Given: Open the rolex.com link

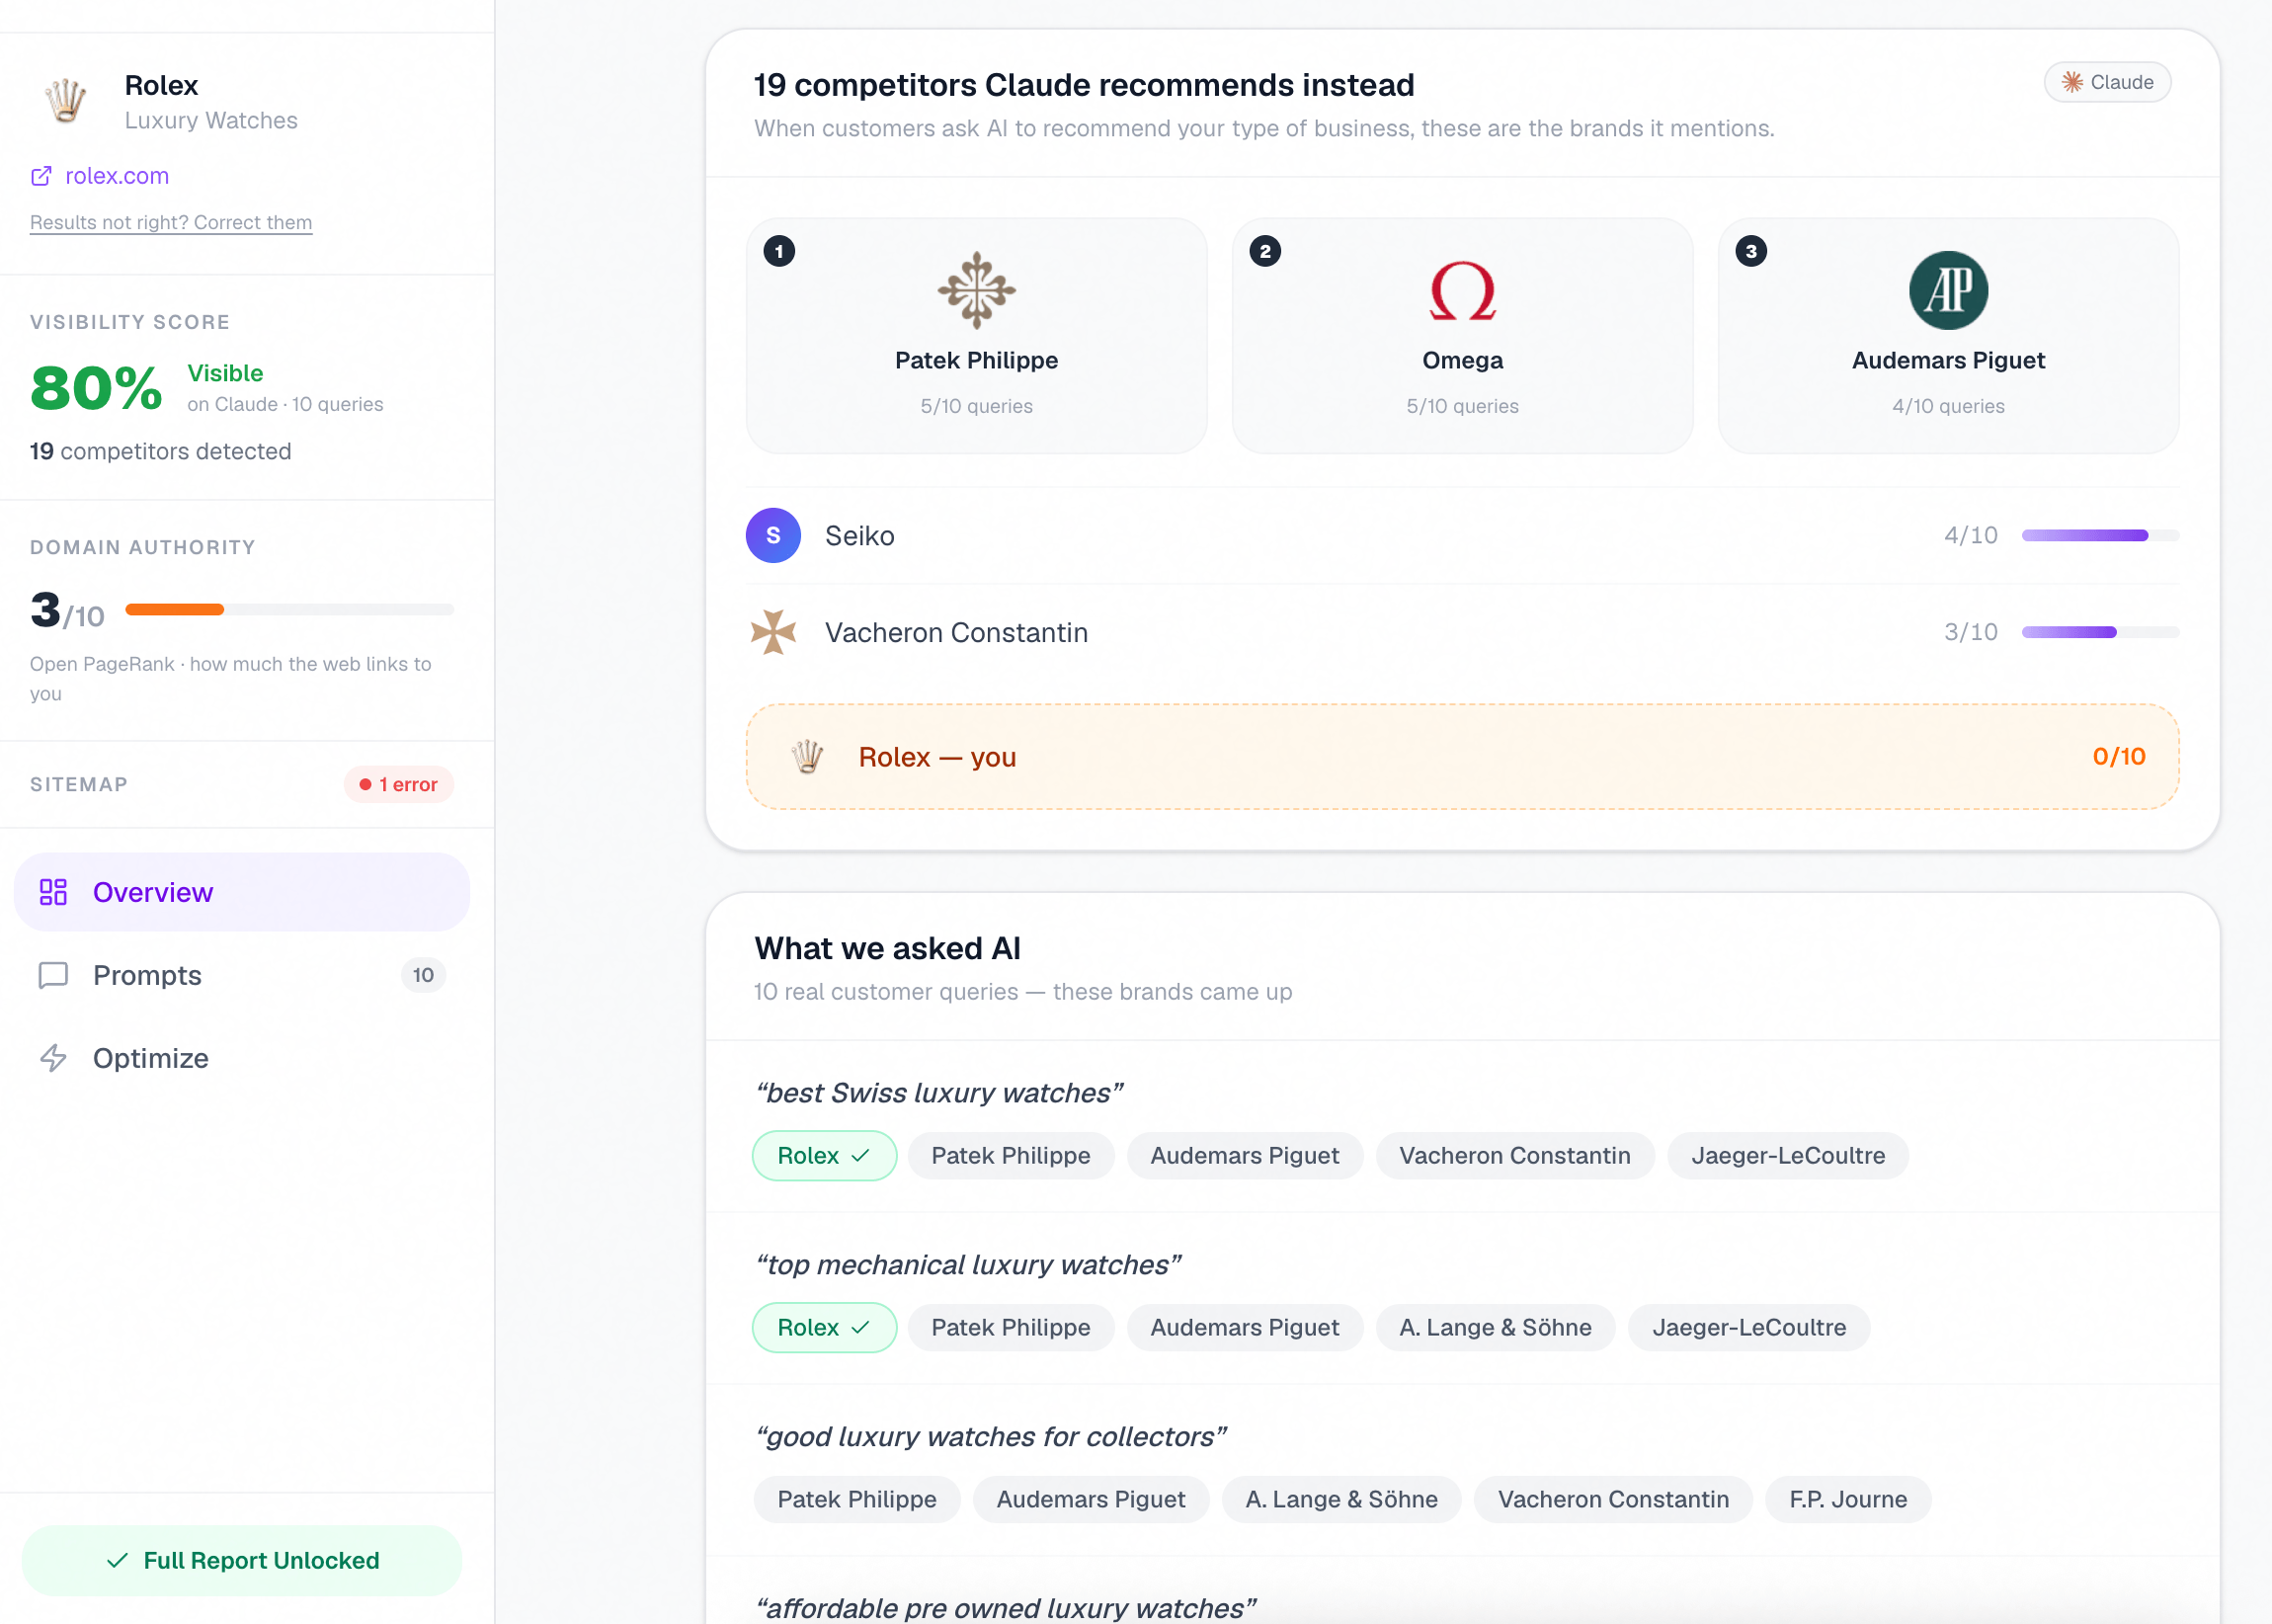Looking at the screenshot, I should [x=117, y=176].
